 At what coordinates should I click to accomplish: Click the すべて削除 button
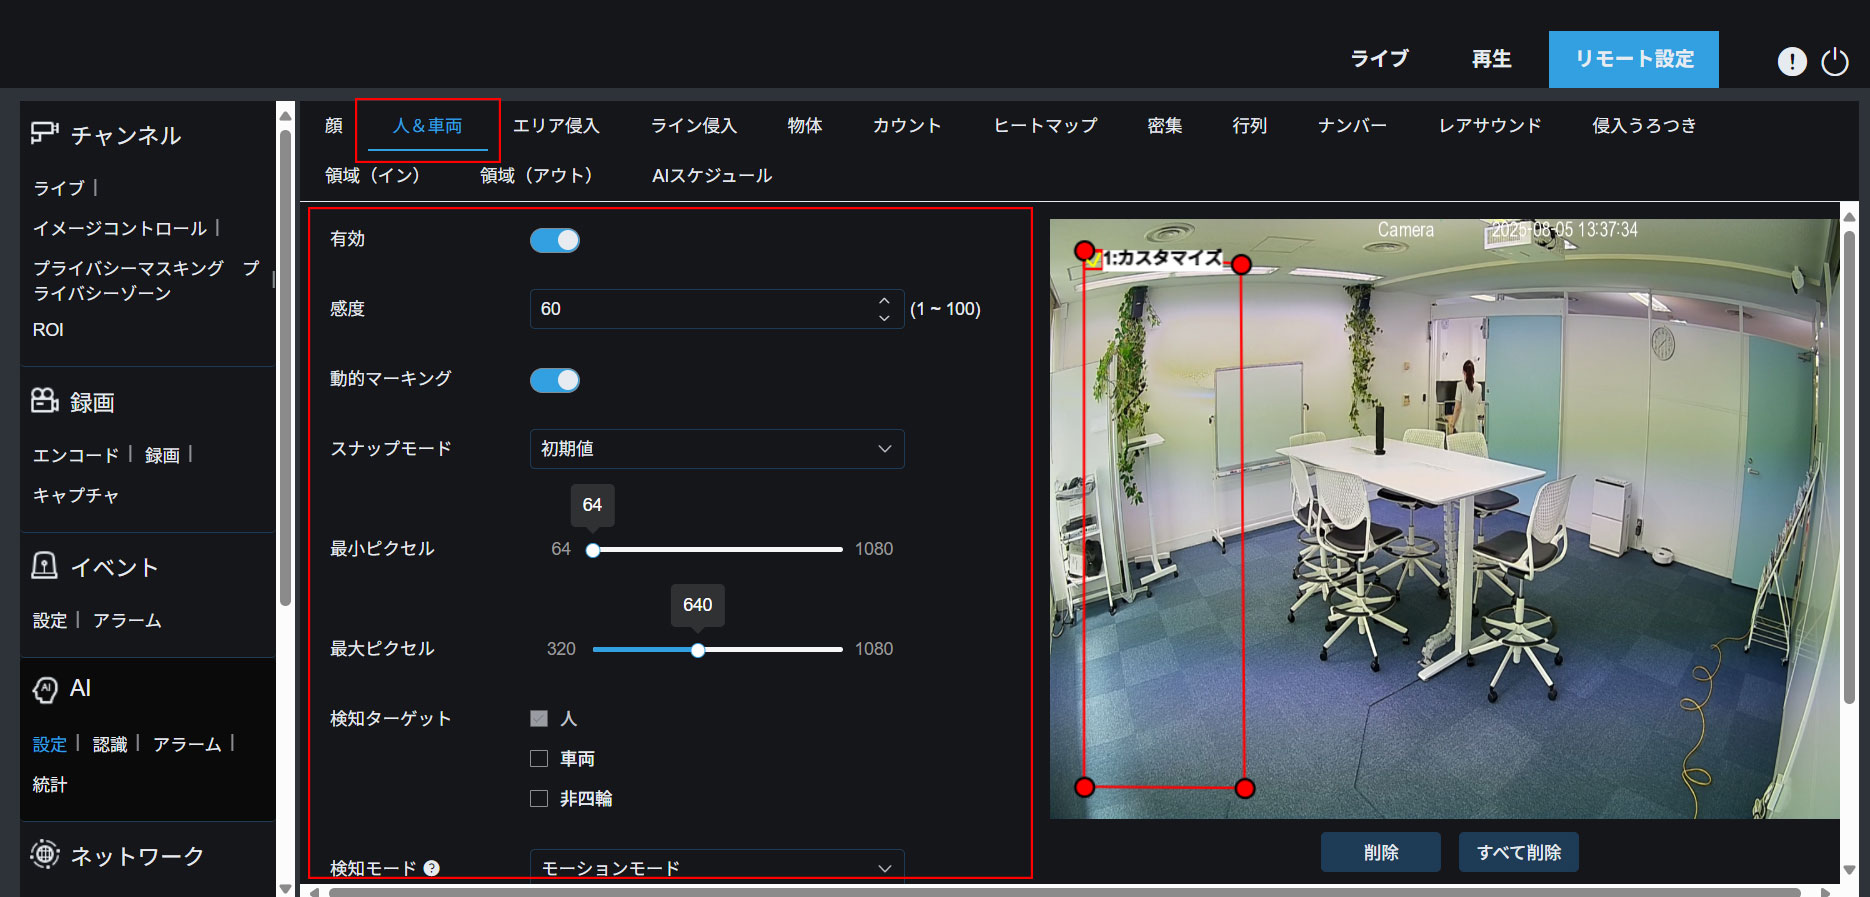(1519, 852)
